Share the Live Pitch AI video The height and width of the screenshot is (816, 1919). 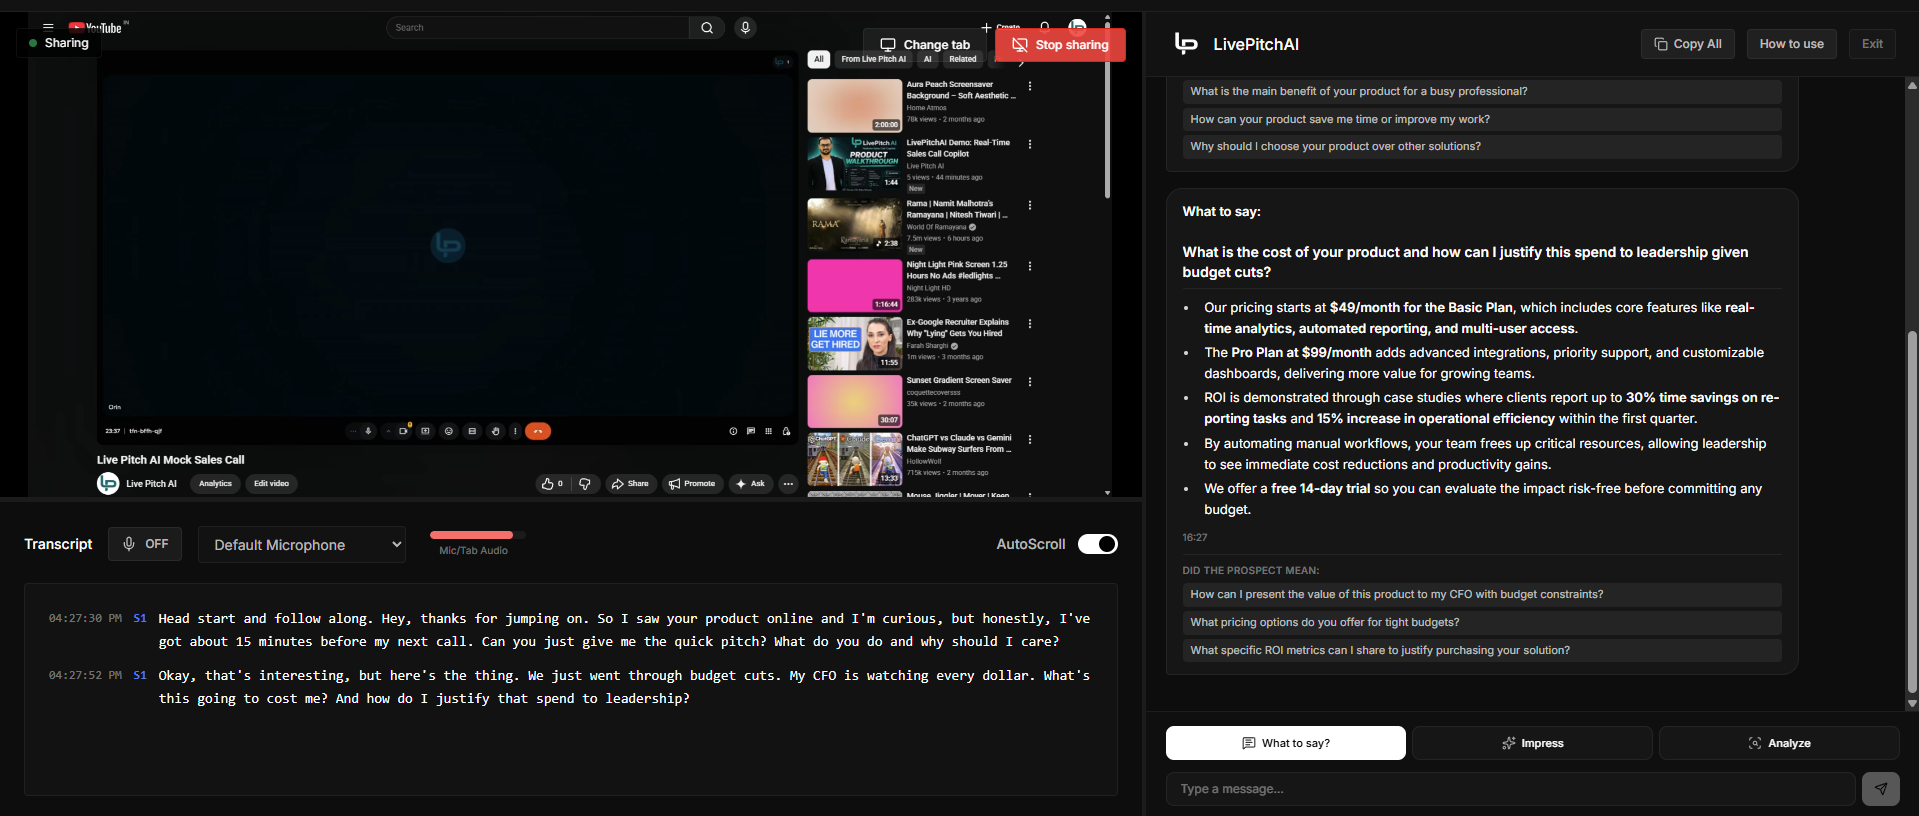click(x=630, y=484)
